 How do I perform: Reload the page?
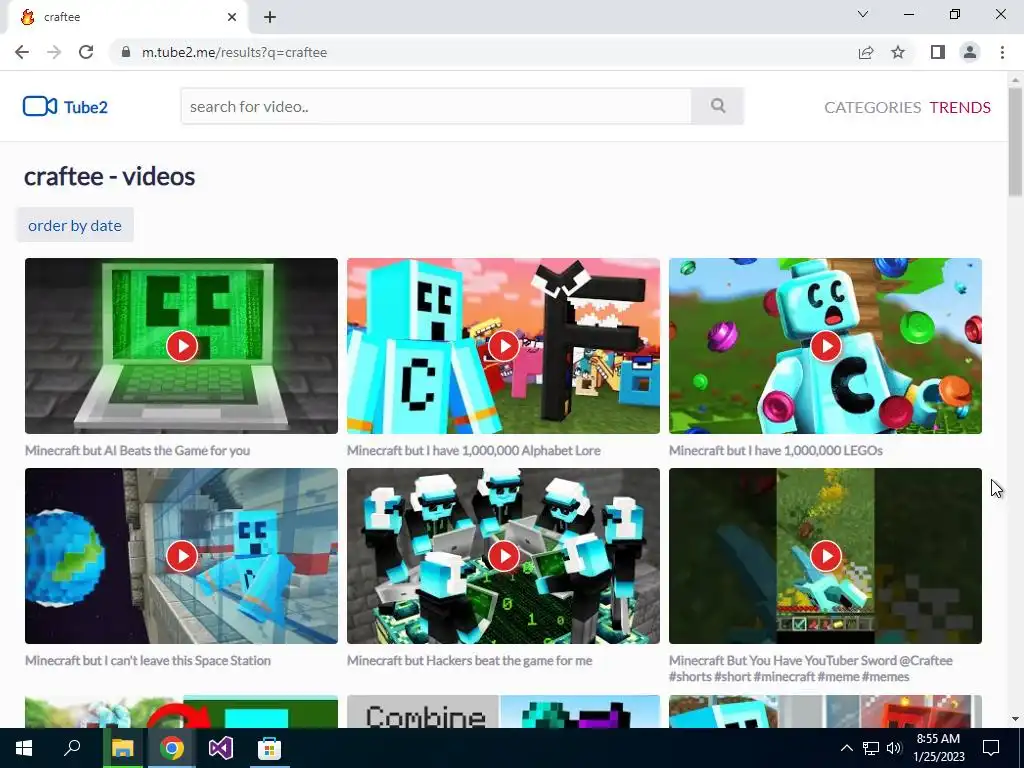click(x=86, y=52)
